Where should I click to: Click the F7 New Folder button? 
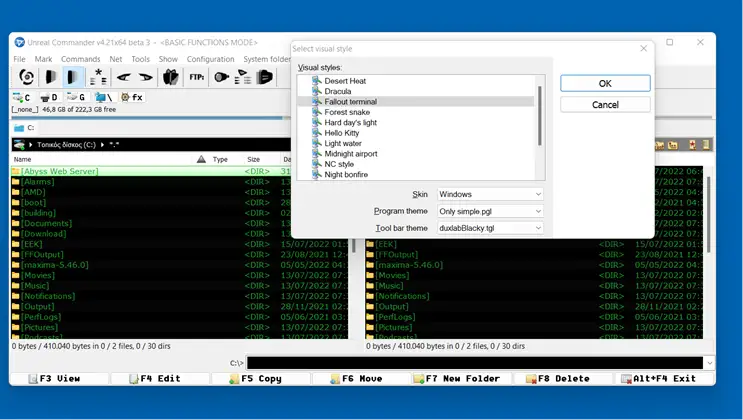[463, 379]
